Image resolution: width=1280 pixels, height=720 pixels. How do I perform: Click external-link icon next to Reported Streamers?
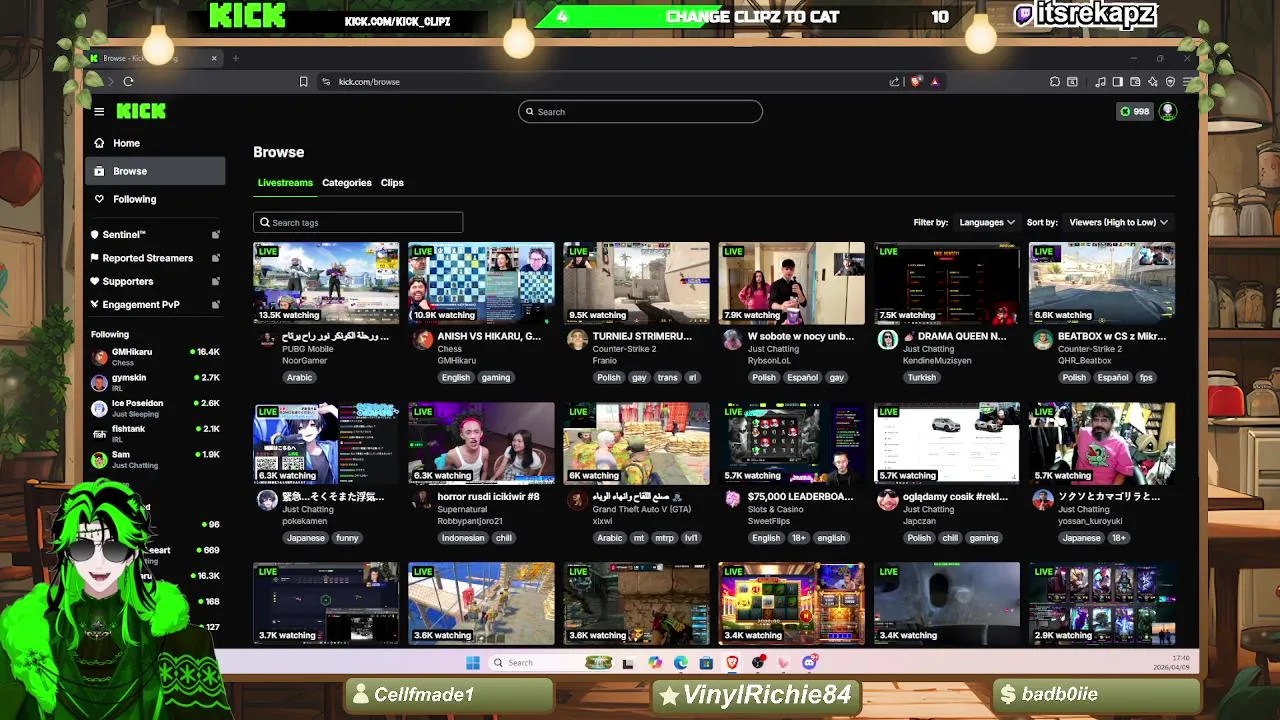215,258
